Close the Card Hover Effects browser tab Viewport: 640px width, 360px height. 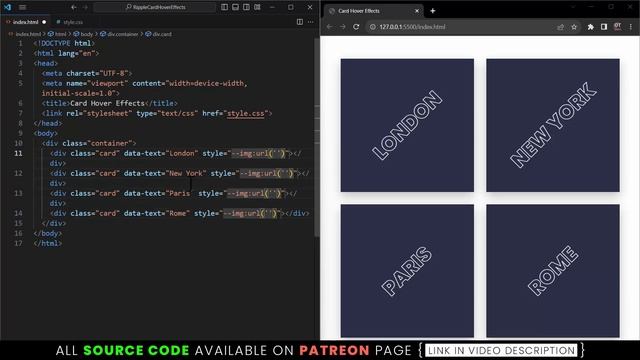pos(417,11)
